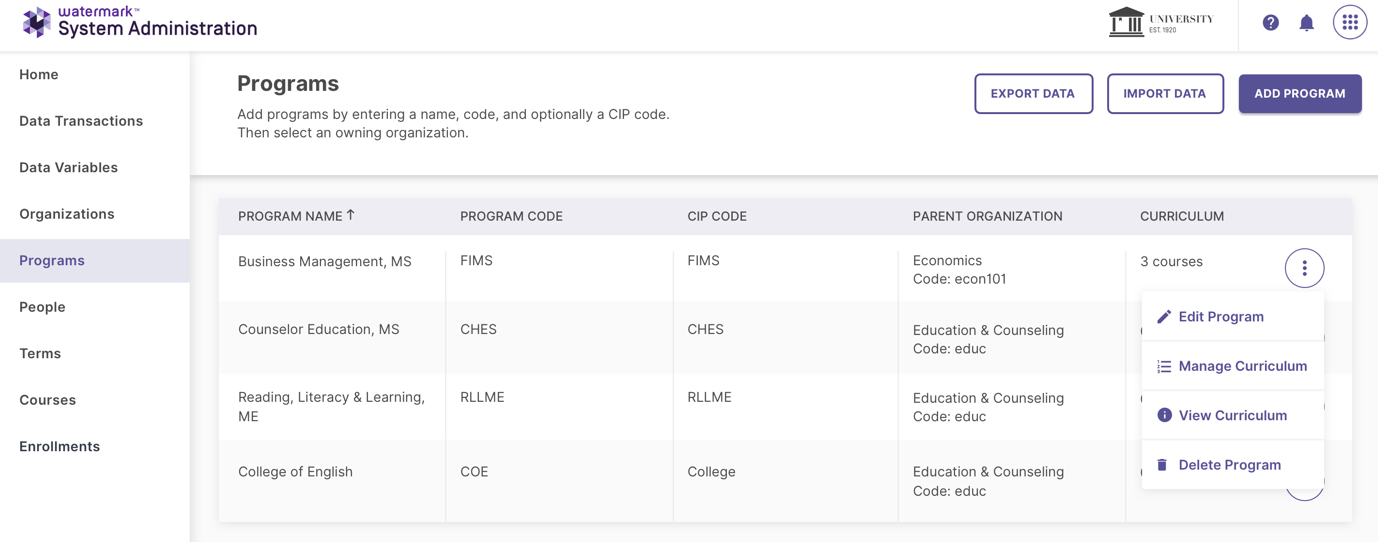The image size is (1378, 542).
Task: Choose Delete Program menu option
Action: click(x=1233, y=465)
